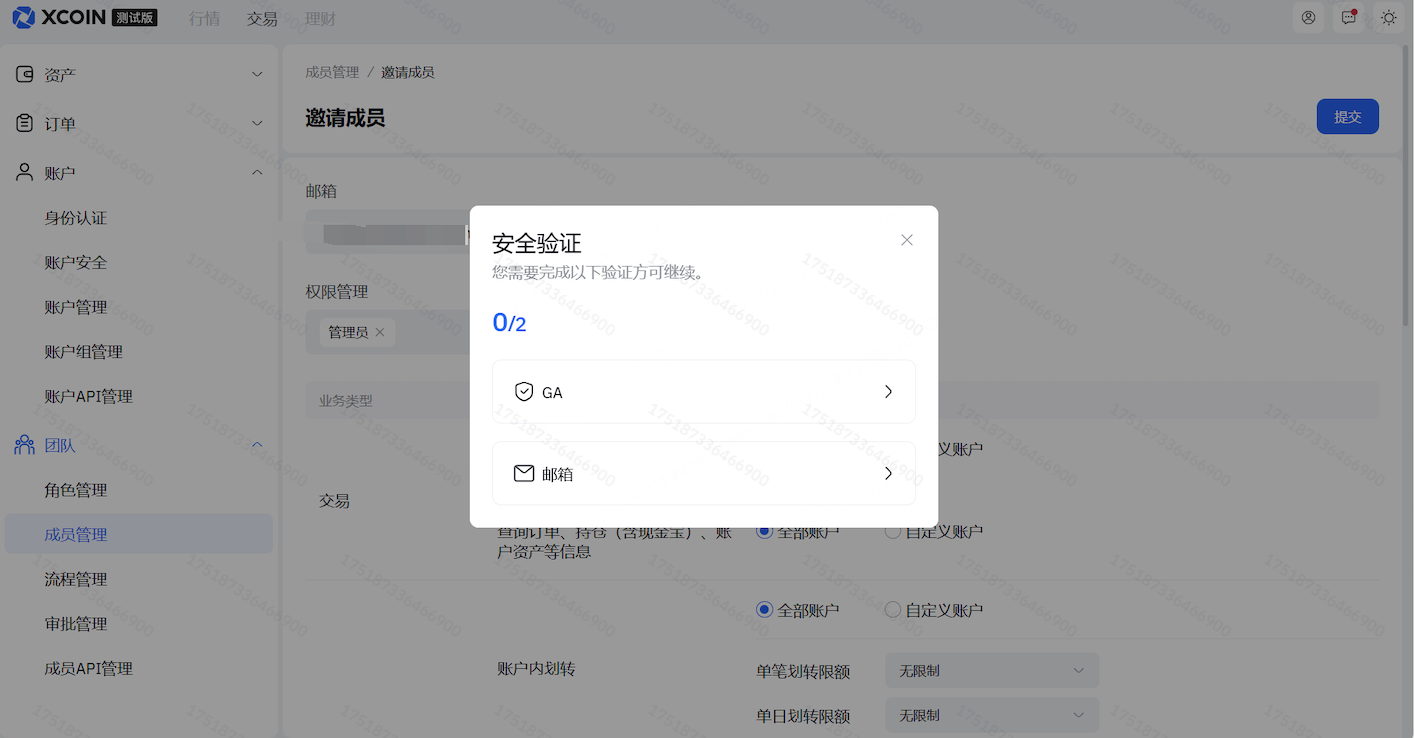Click the GA shield icon
Viewport: 1414px width, 738px height.
(523, 392)
